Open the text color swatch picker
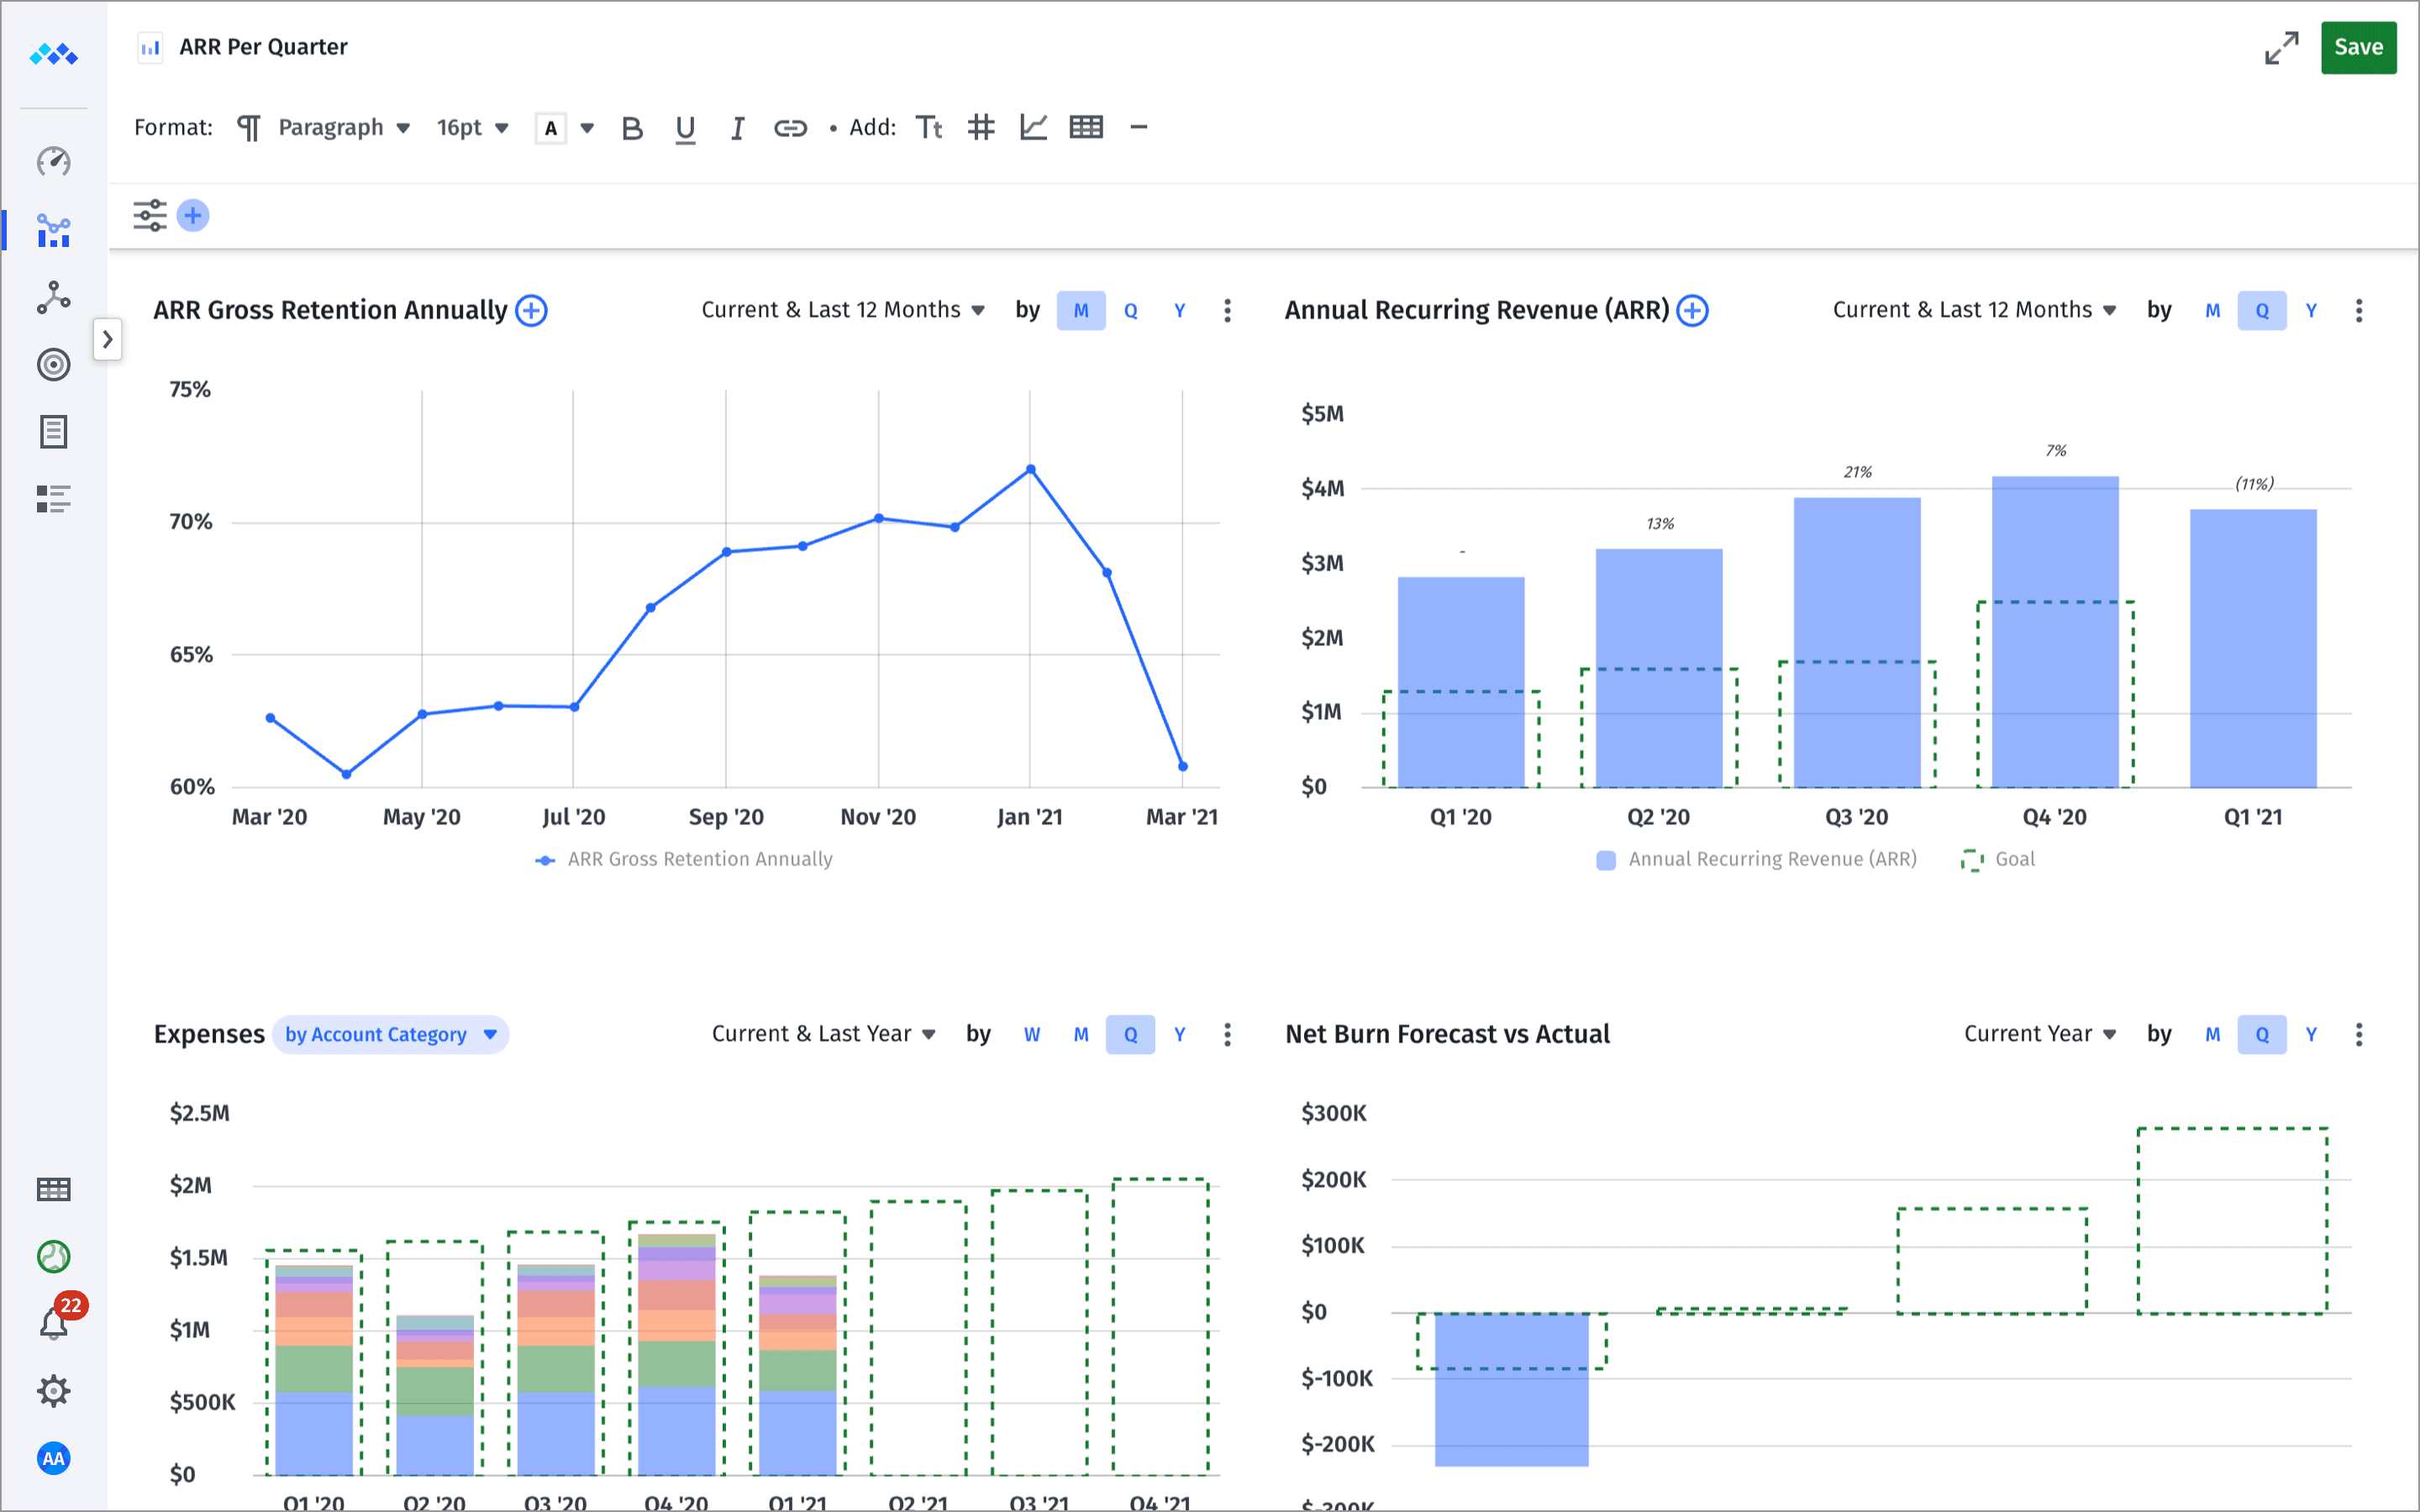This screenshot has height=1512, width=2420. click(551, 128)
